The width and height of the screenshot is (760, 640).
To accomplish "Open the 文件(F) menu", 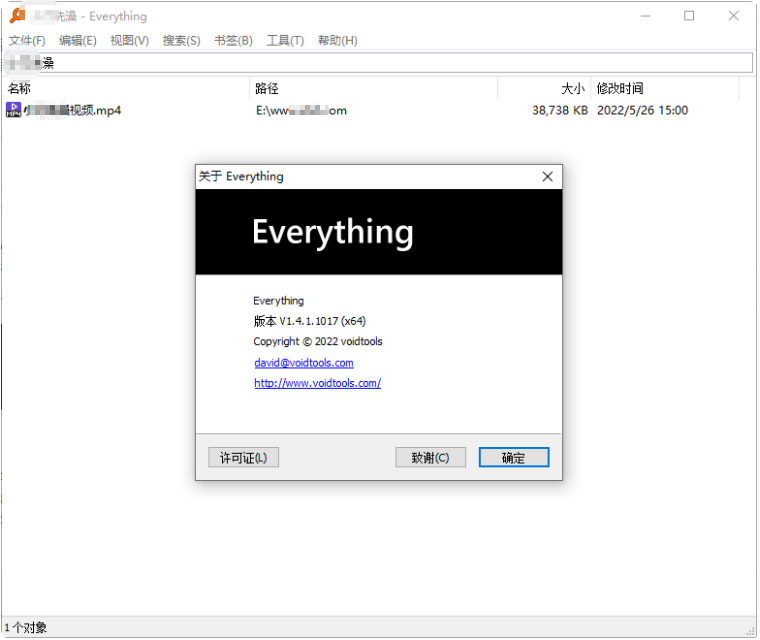I will click(x=27, y=41).
